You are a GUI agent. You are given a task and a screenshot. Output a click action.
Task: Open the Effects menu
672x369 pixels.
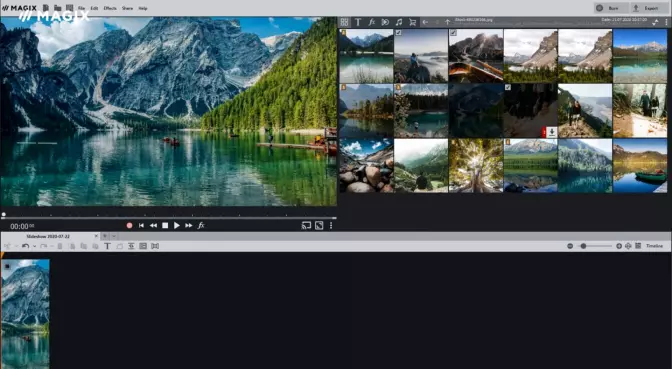(x=110, y=8)
